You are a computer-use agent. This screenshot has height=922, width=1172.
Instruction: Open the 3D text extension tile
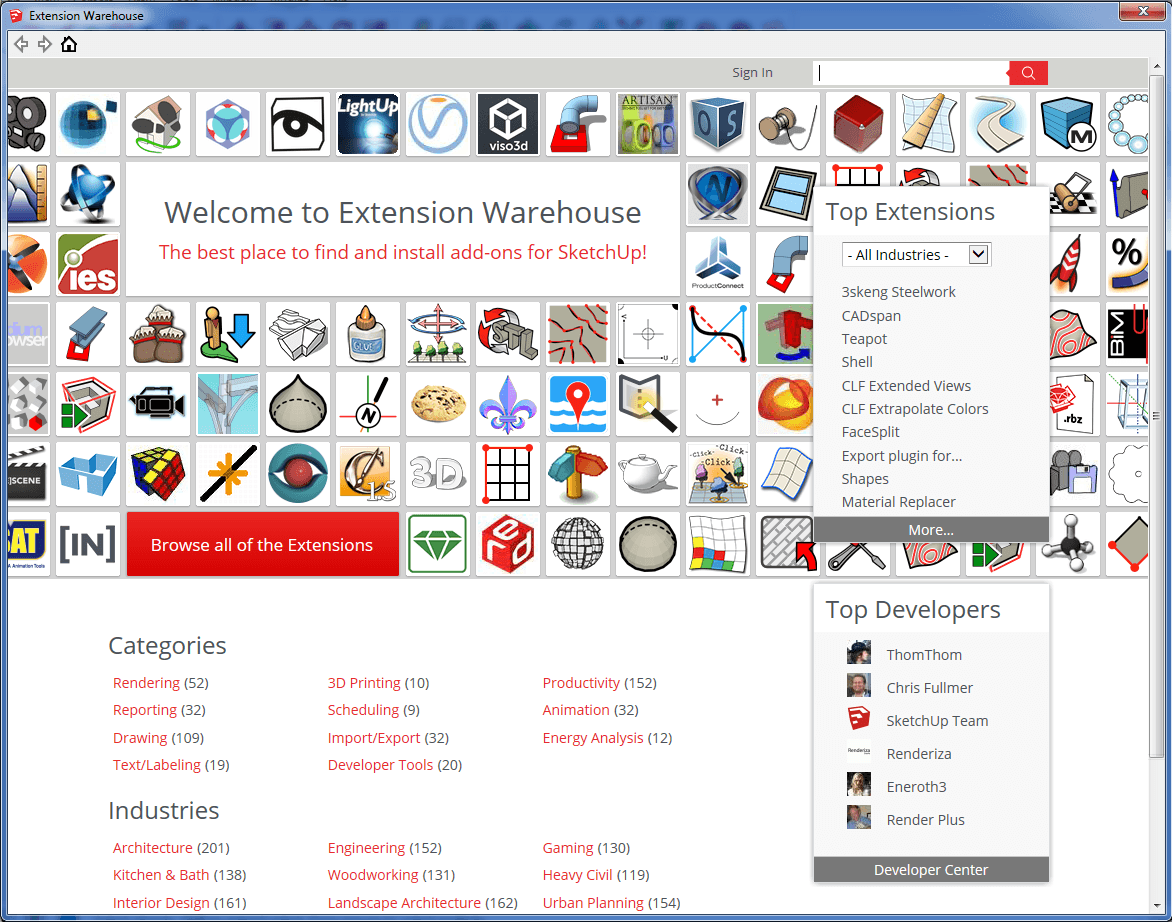438,474
